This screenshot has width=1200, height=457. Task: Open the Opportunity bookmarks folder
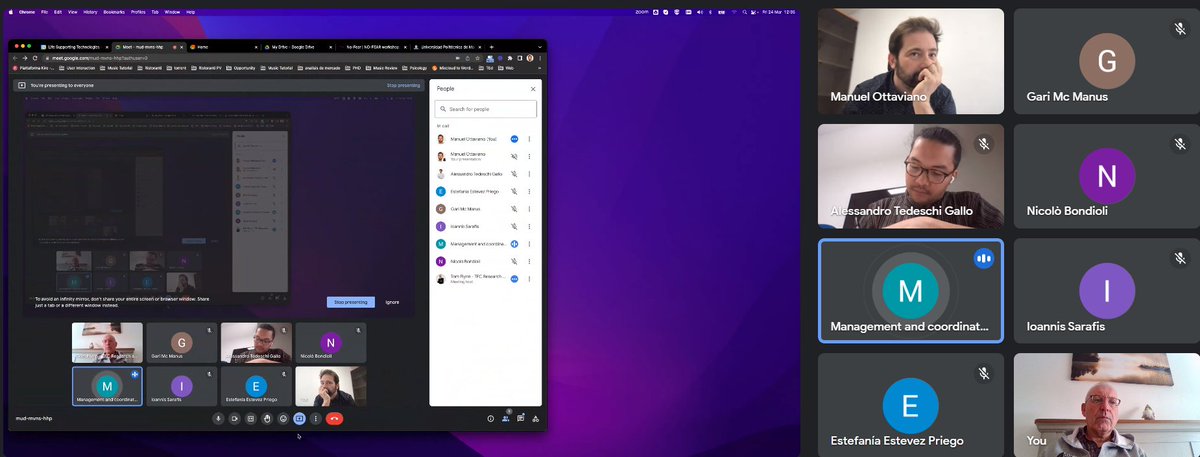coord(240,68)
